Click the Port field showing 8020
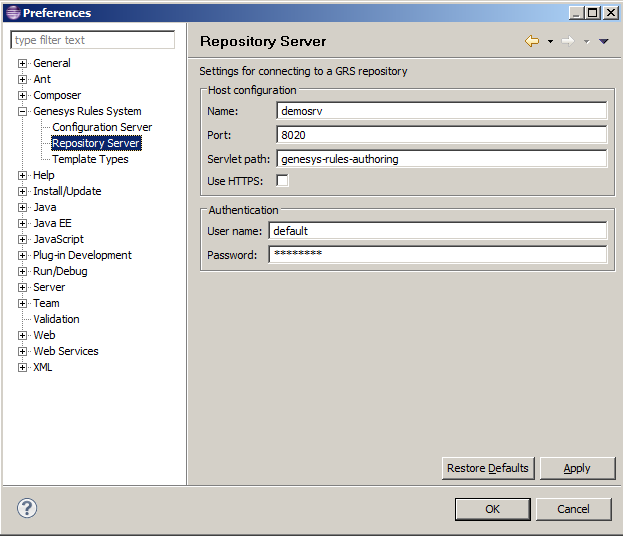The image size is (623, 536). tap(441, 135)
